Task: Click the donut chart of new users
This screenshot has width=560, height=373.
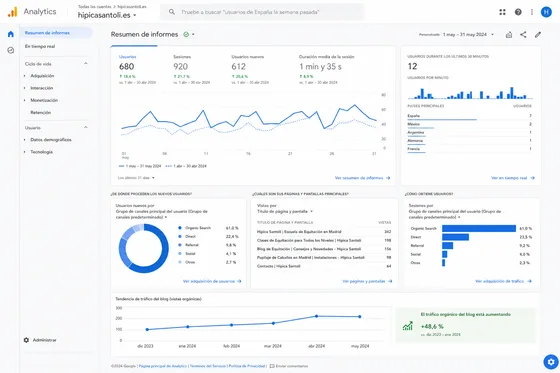Action: 144,248
